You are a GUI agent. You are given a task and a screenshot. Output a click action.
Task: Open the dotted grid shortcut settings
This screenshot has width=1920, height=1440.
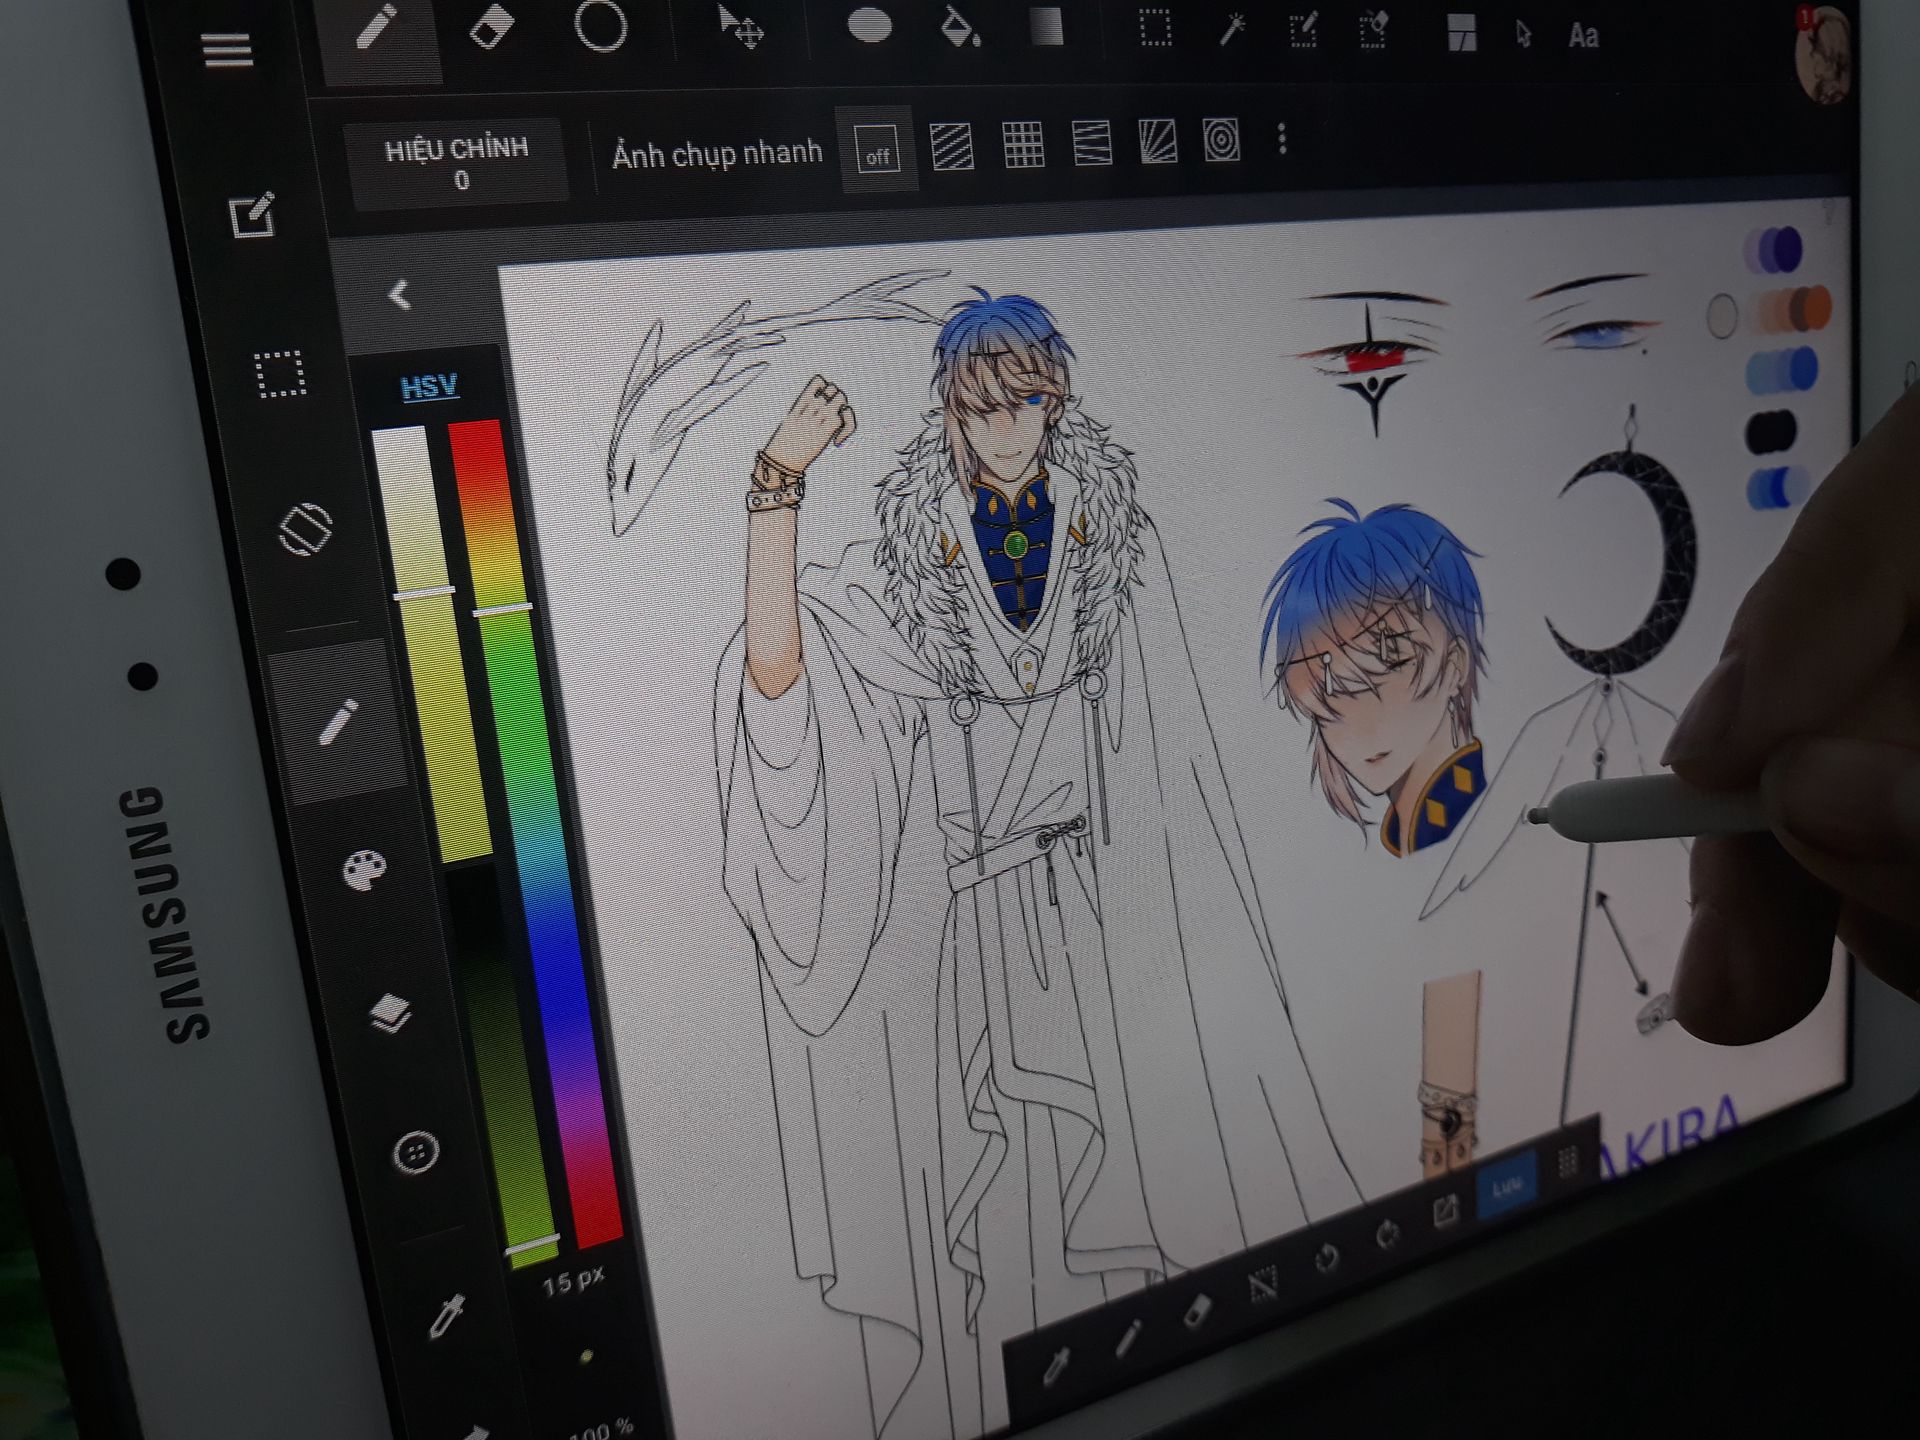pyautogui.click(x=1567, y=1161)
